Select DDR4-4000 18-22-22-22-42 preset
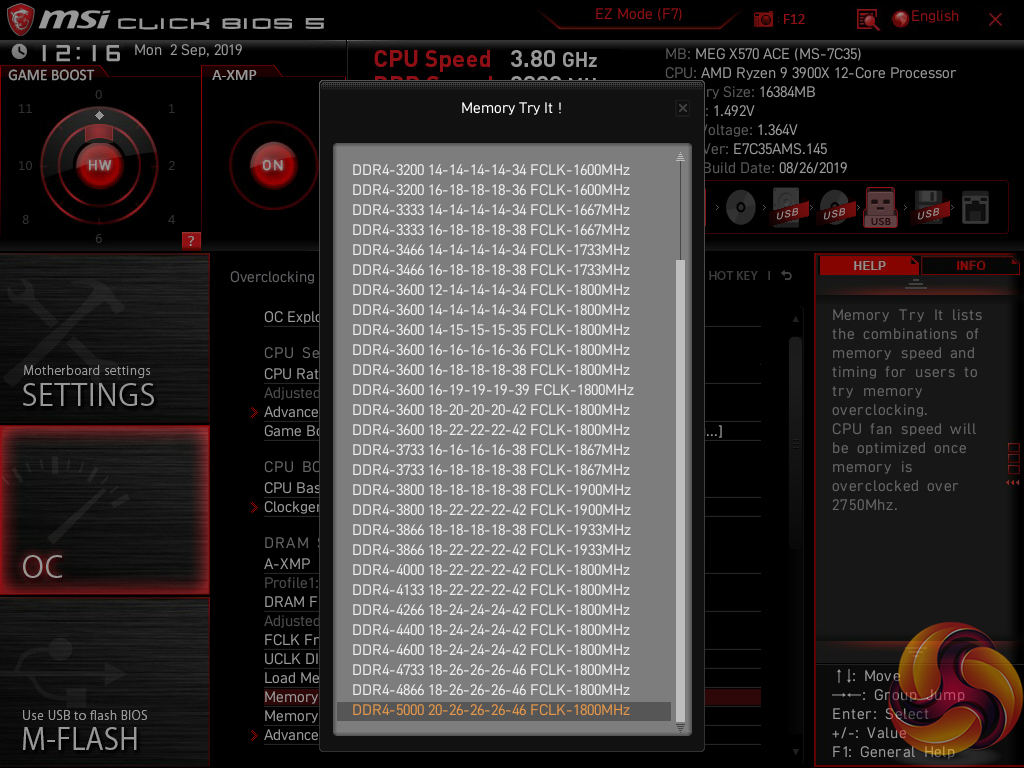The width and height of the screenshot is (1024, 768). click(490, 570)
